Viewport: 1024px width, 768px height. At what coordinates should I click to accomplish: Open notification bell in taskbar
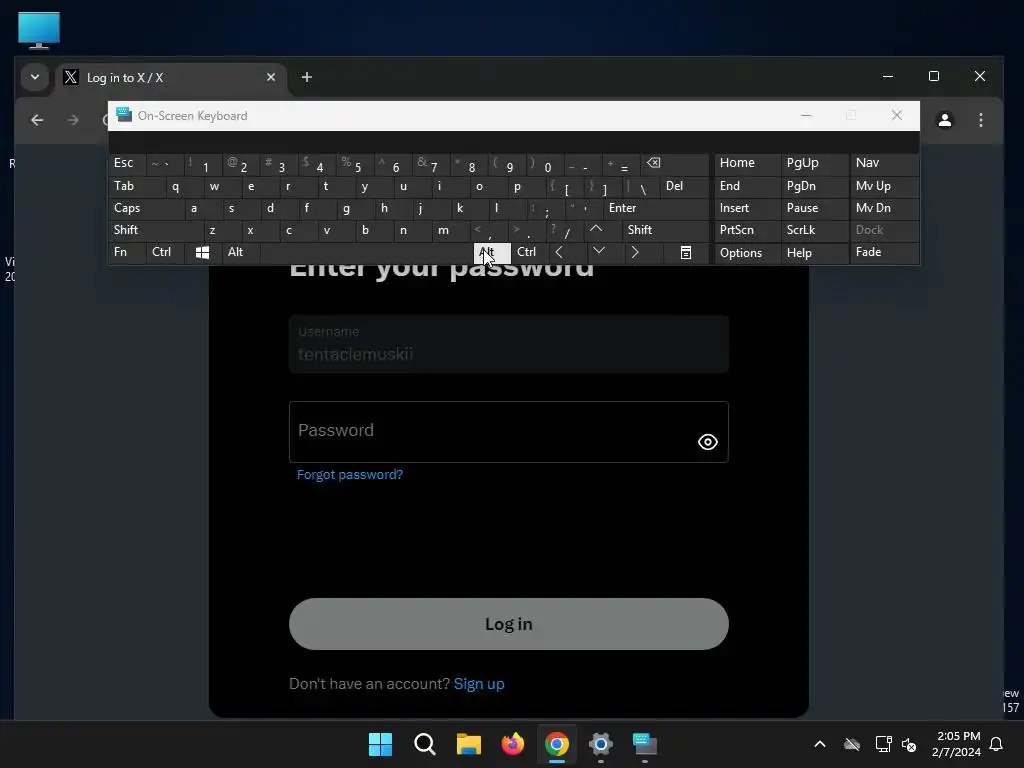pos(996,744)
